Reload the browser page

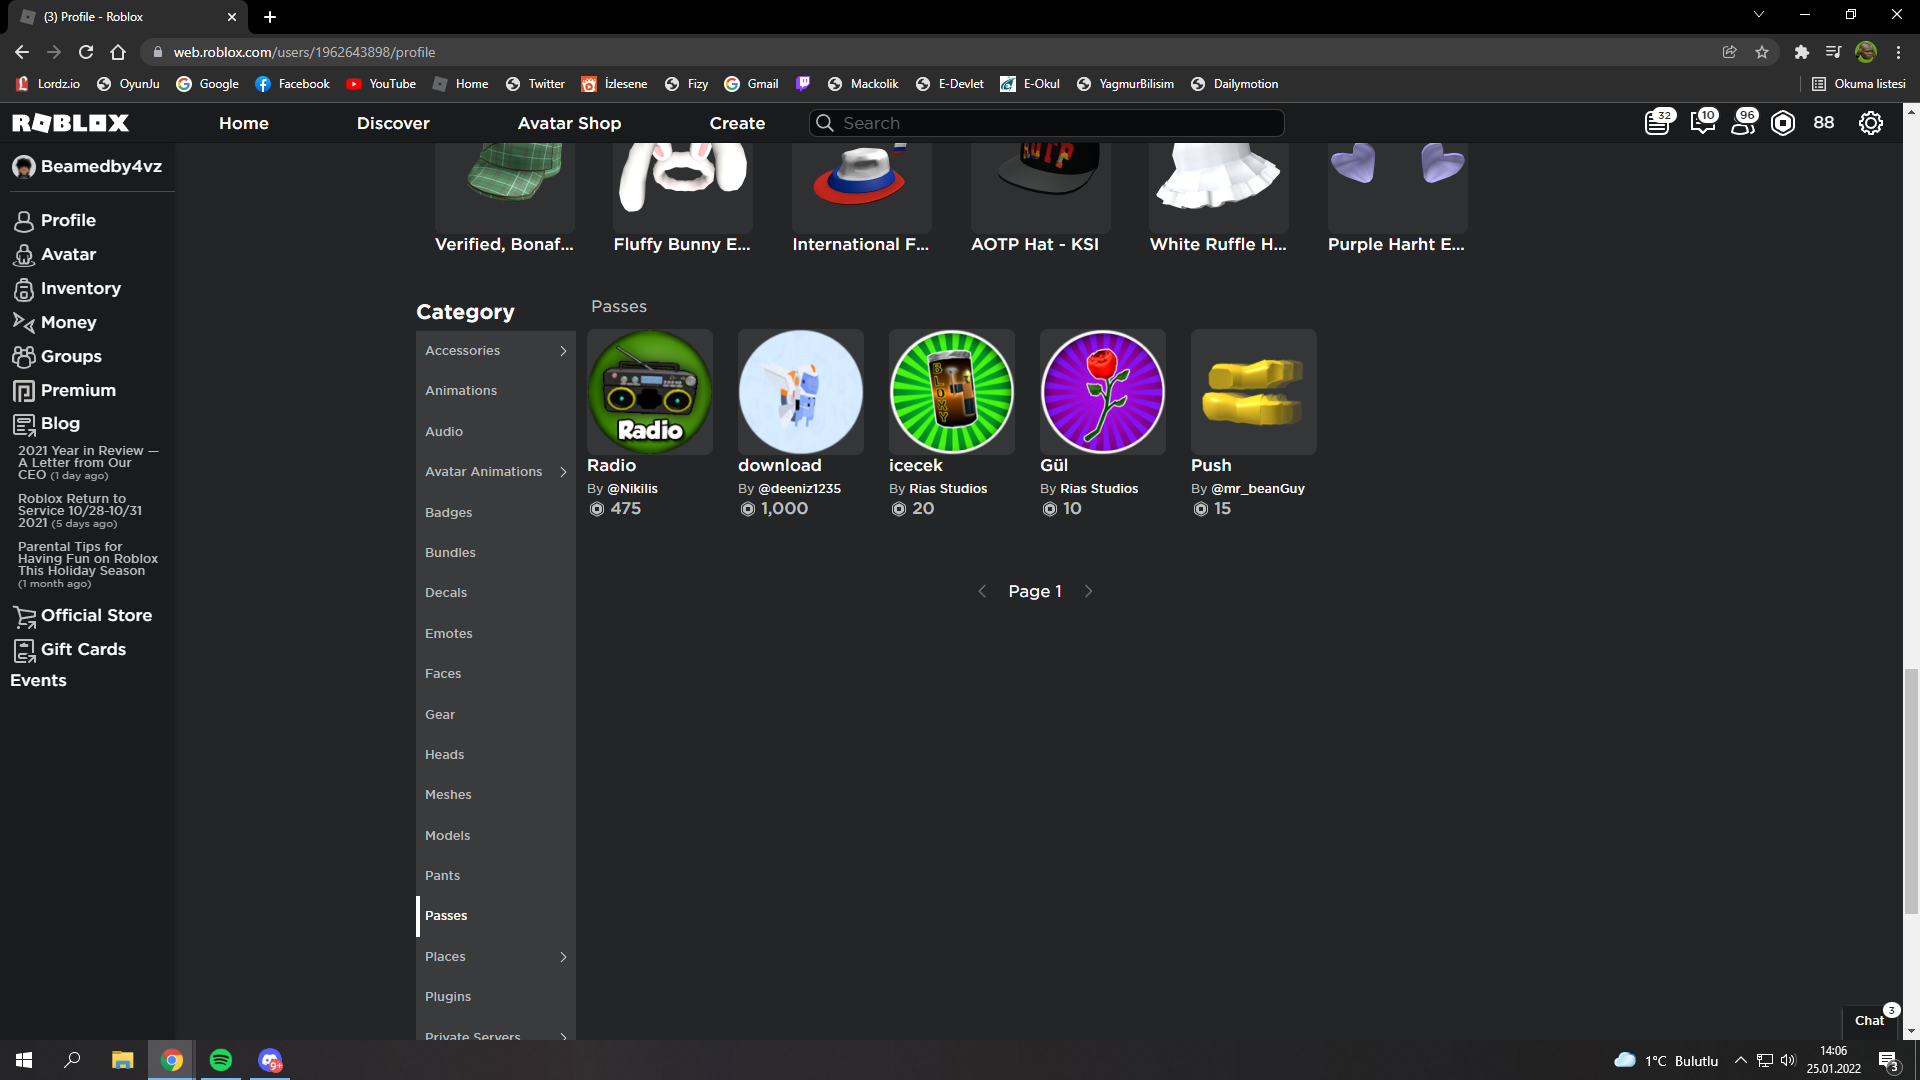pos(86,52)
